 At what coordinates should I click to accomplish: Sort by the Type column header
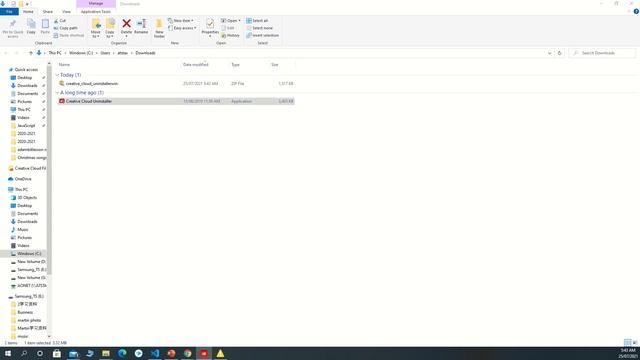(x=236, y=64)
